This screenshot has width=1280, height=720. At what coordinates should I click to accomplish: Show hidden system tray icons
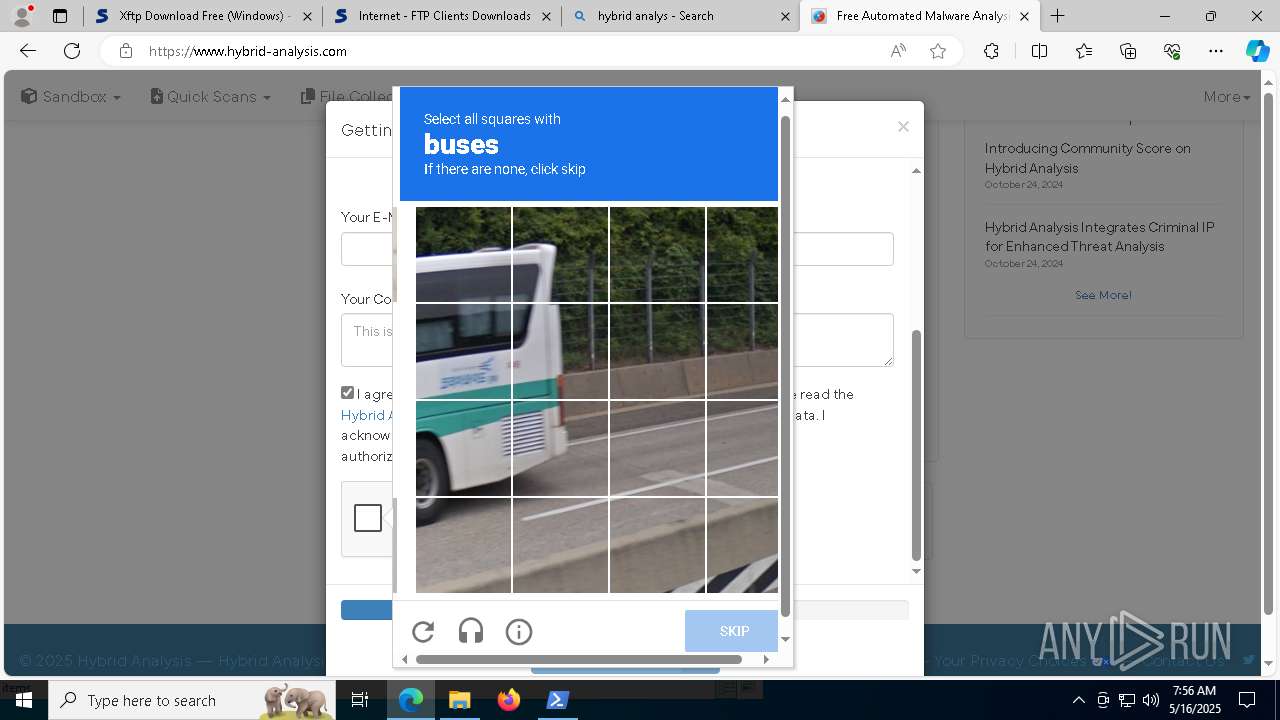pos(1078,700)
